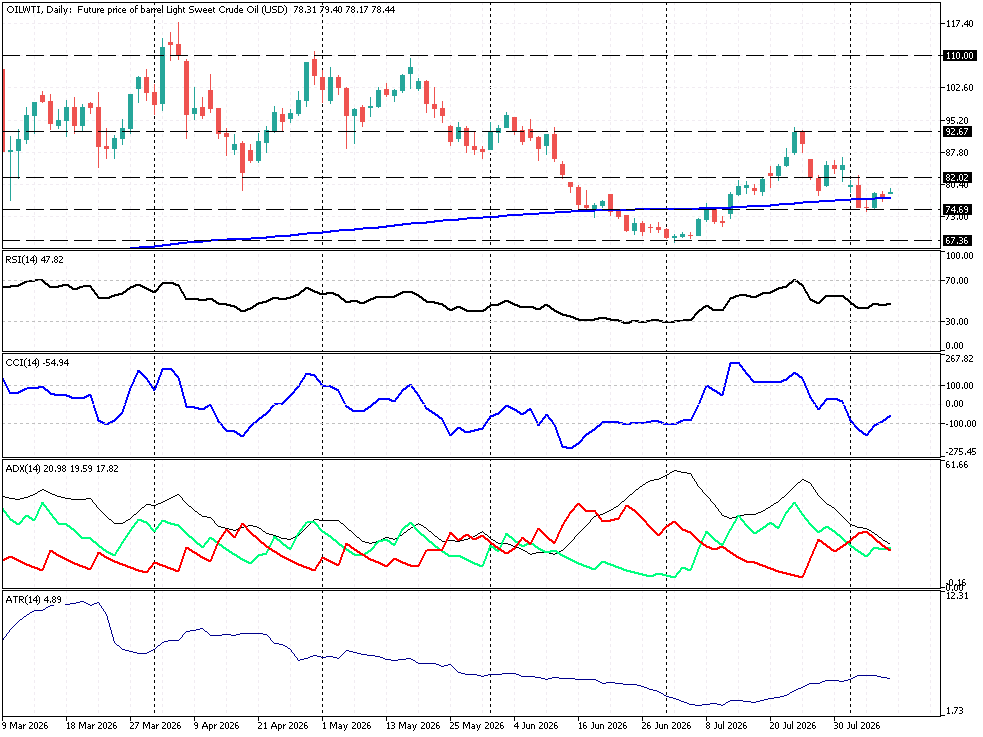Click the 100.00 value on CCI scale
The image size is (983, 737).
pyautogui.click(x=959, y=386)
